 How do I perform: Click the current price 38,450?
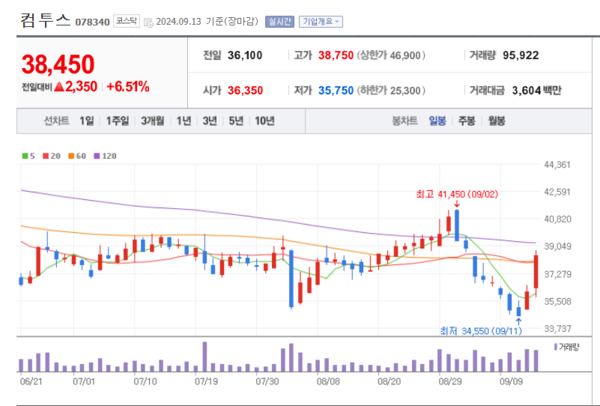pos(58,64)
